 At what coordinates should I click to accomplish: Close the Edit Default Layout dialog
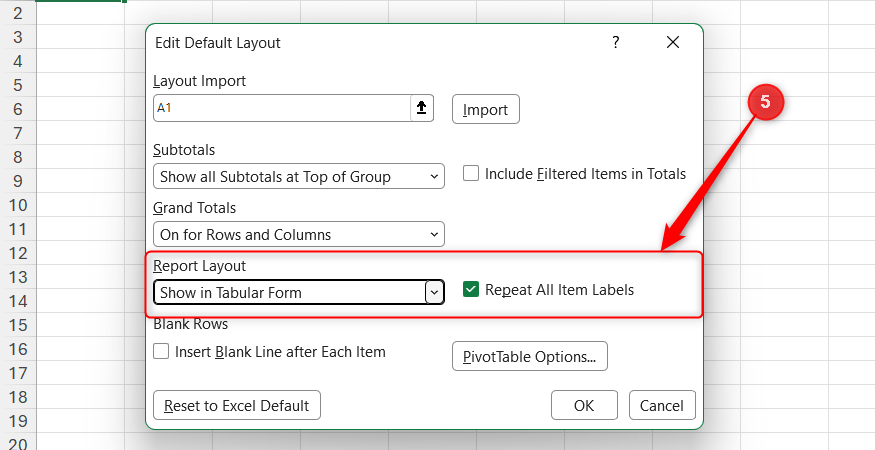click(x=673, y=42)
